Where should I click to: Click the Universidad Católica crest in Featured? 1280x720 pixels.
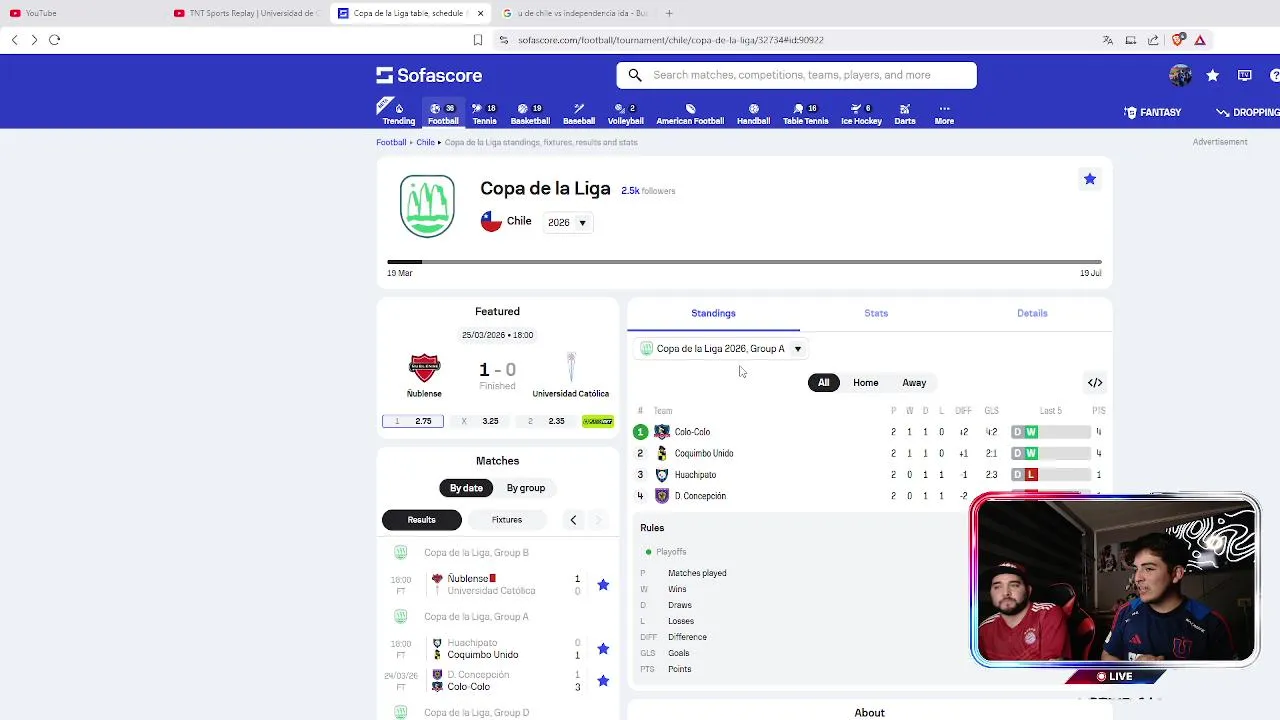point(571,367)
